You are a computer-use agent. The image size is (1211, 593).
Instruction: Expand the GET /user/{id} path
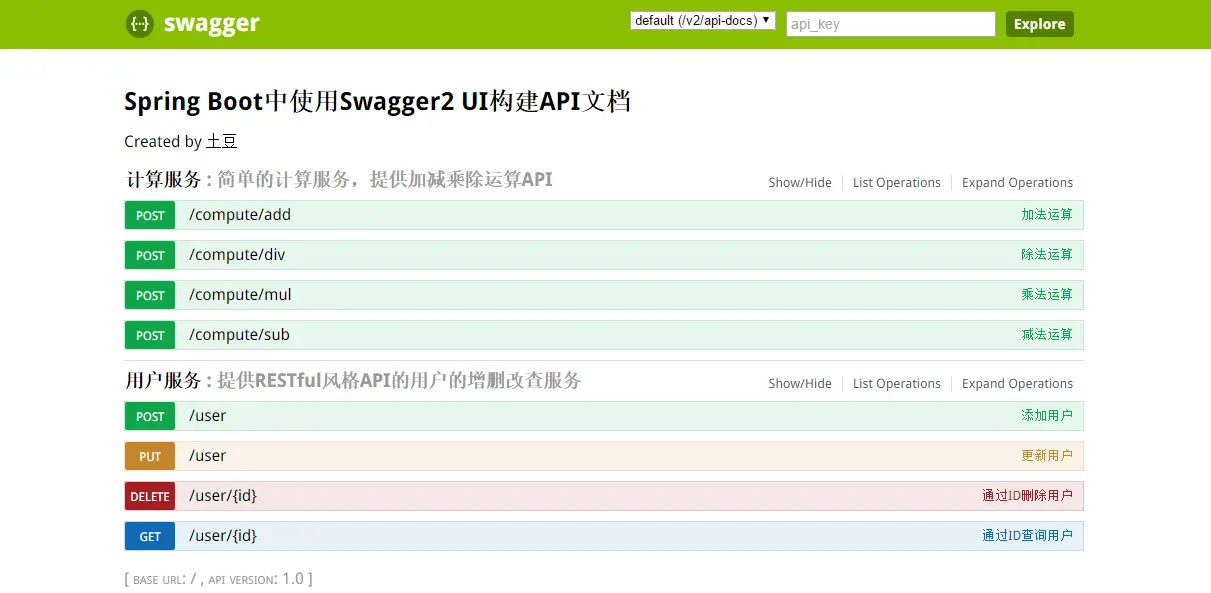(223, 536)
